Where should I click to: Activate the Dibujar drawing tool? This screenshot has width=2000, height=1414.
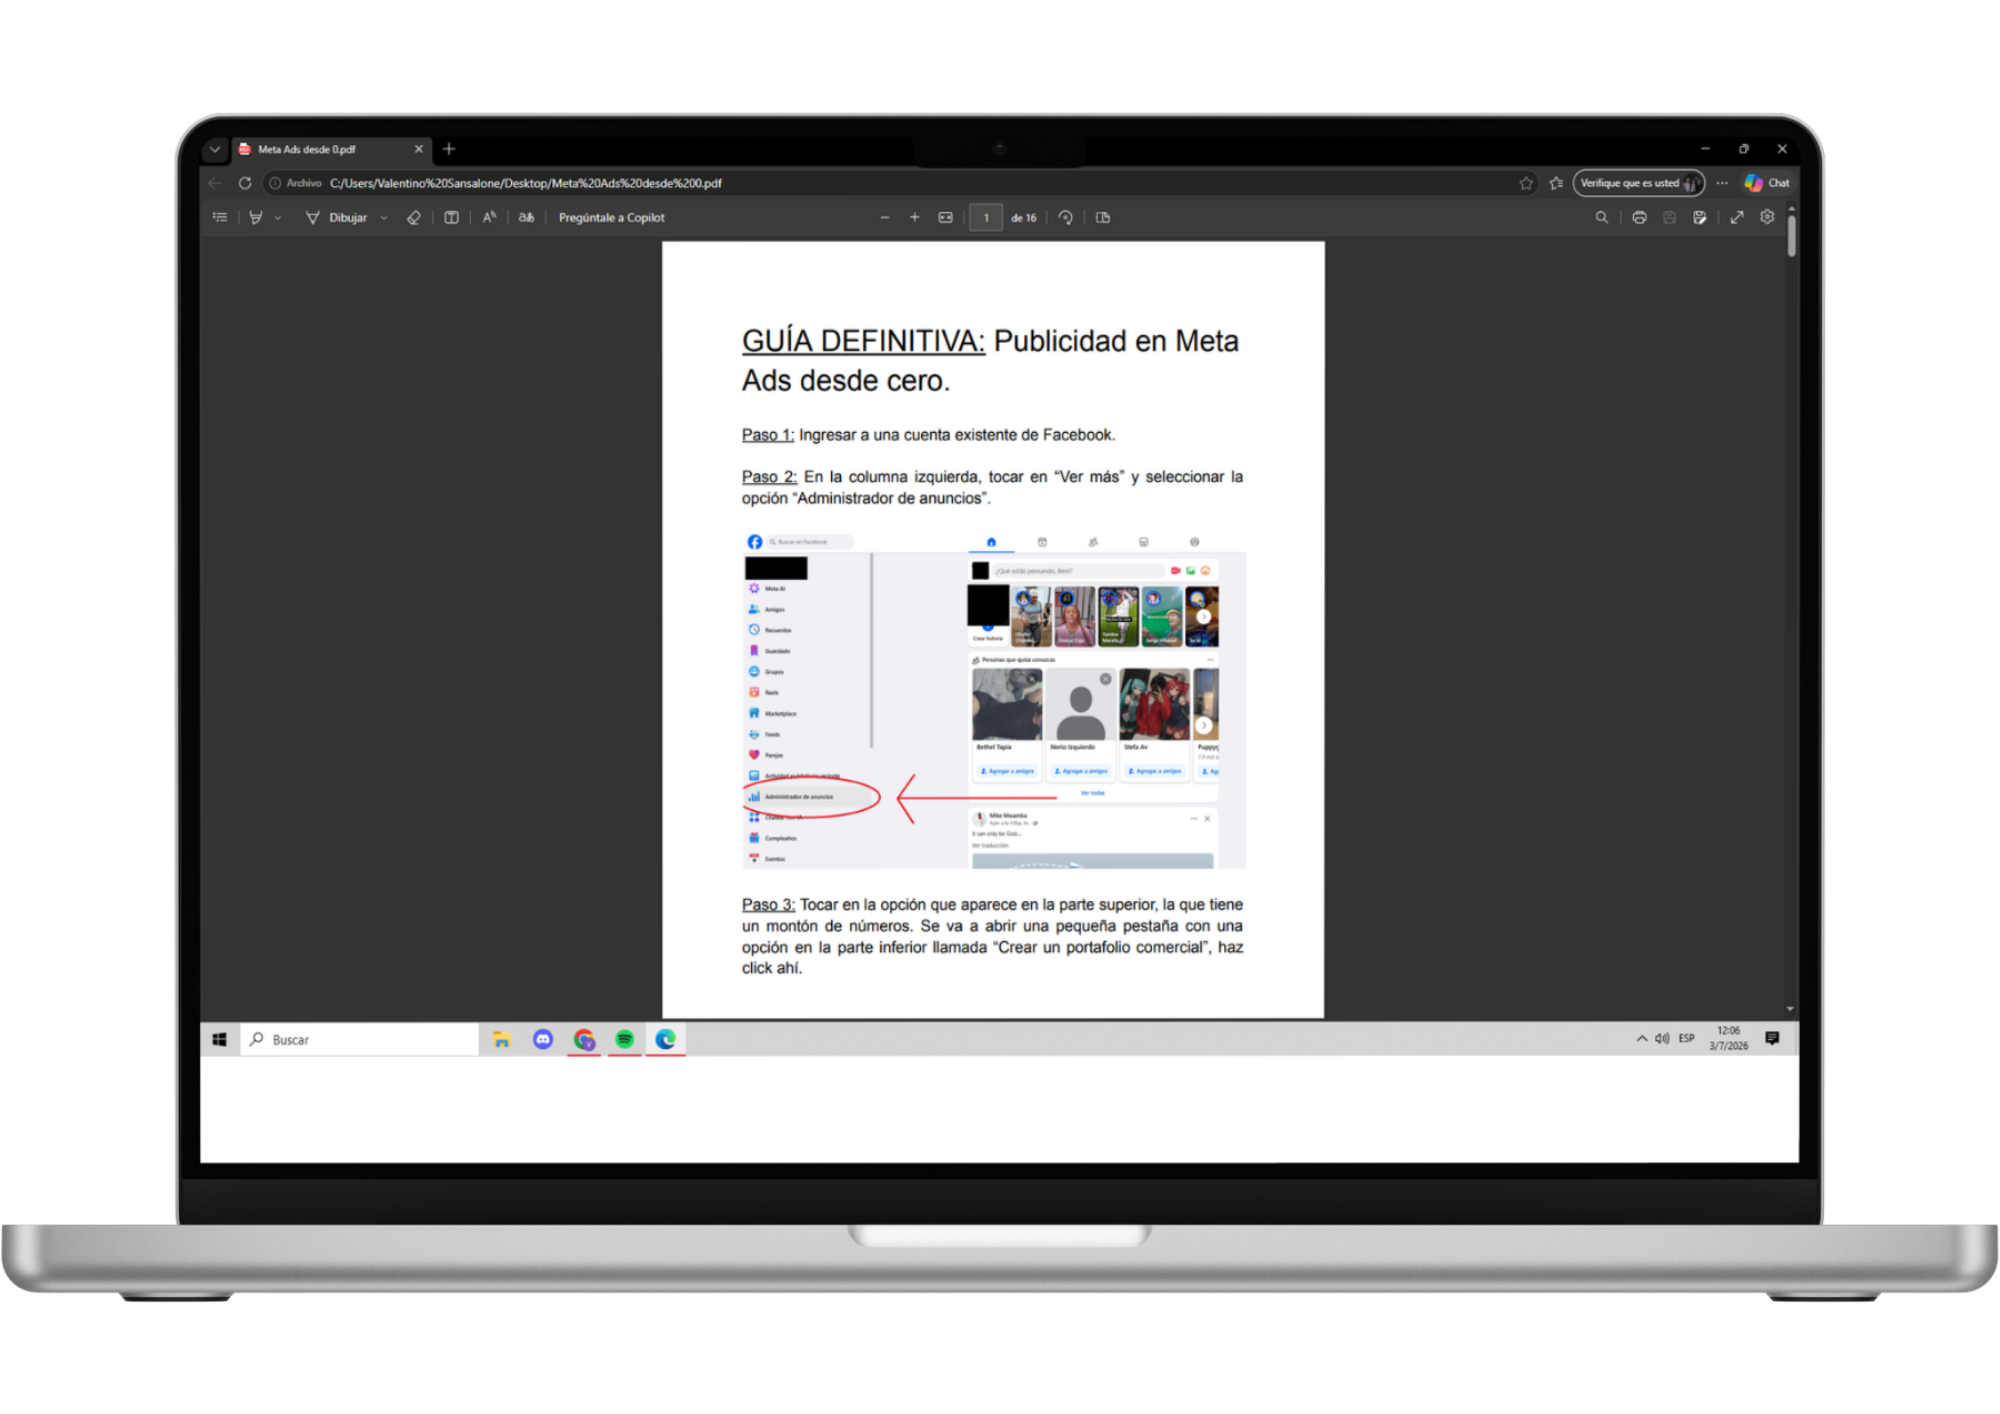pyautogui.click(x=336, y=217)
